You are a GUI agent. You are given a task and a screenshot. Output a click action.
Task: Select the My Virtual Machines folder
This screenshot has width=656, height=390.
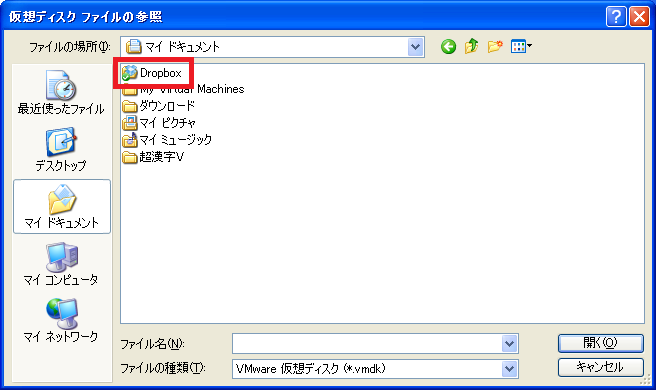[x=183, y=89]
